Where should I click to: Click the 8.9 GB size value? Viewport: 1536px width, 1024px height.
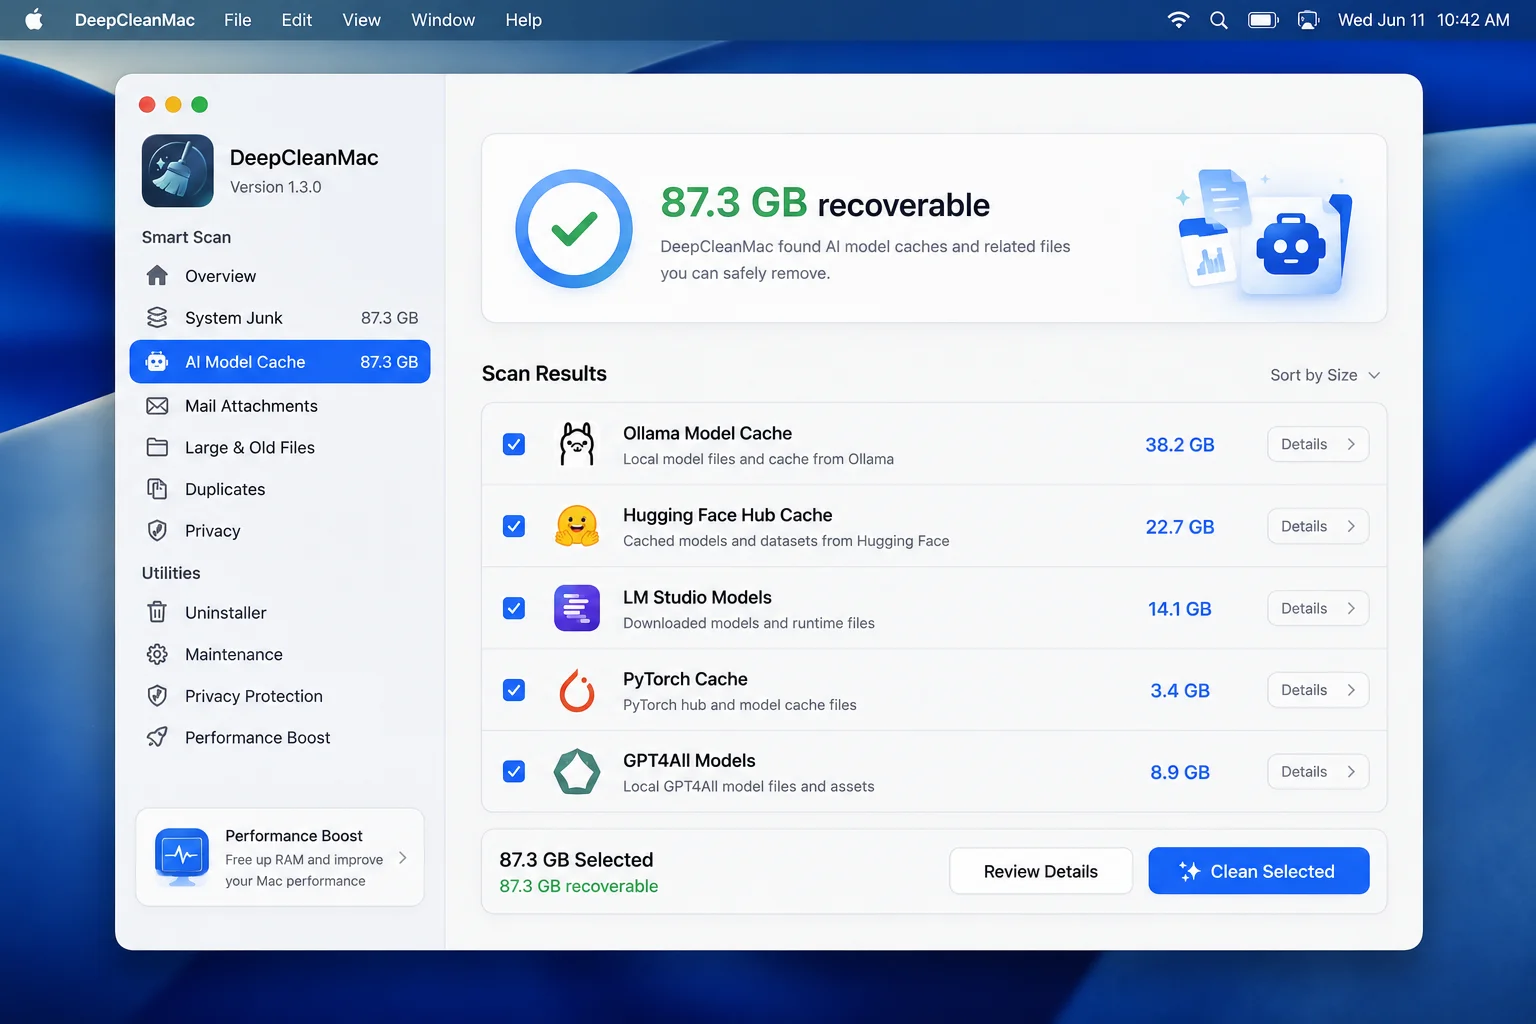[1180, 773]
